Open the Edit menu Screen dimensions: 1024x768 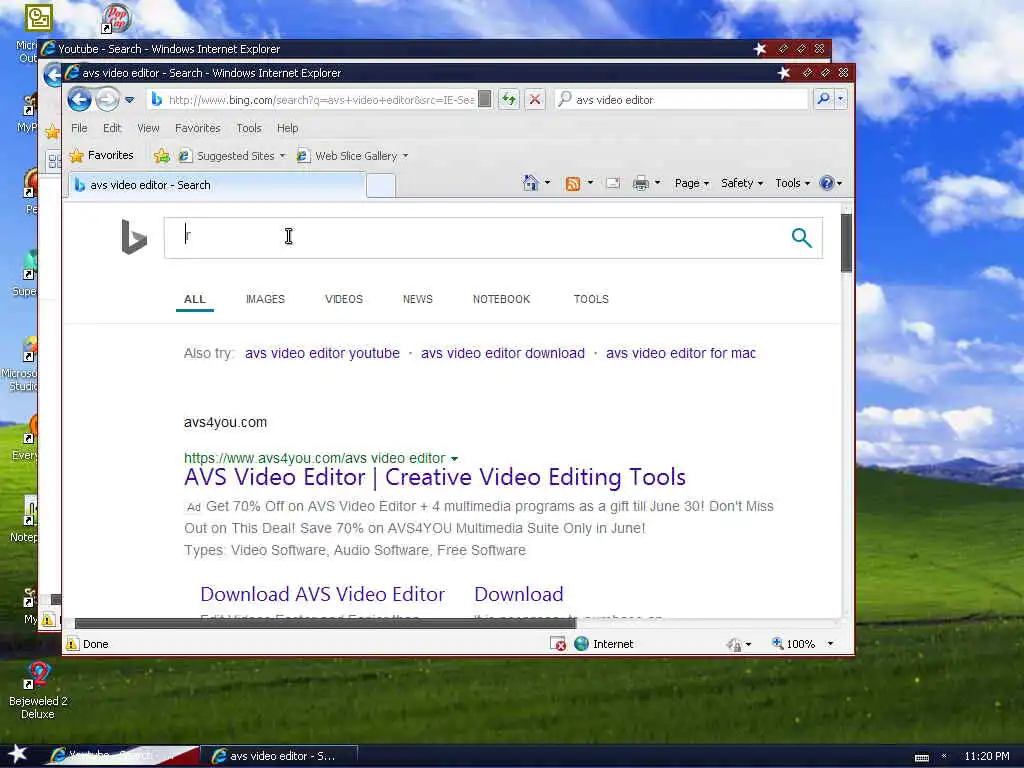point(112,128)
